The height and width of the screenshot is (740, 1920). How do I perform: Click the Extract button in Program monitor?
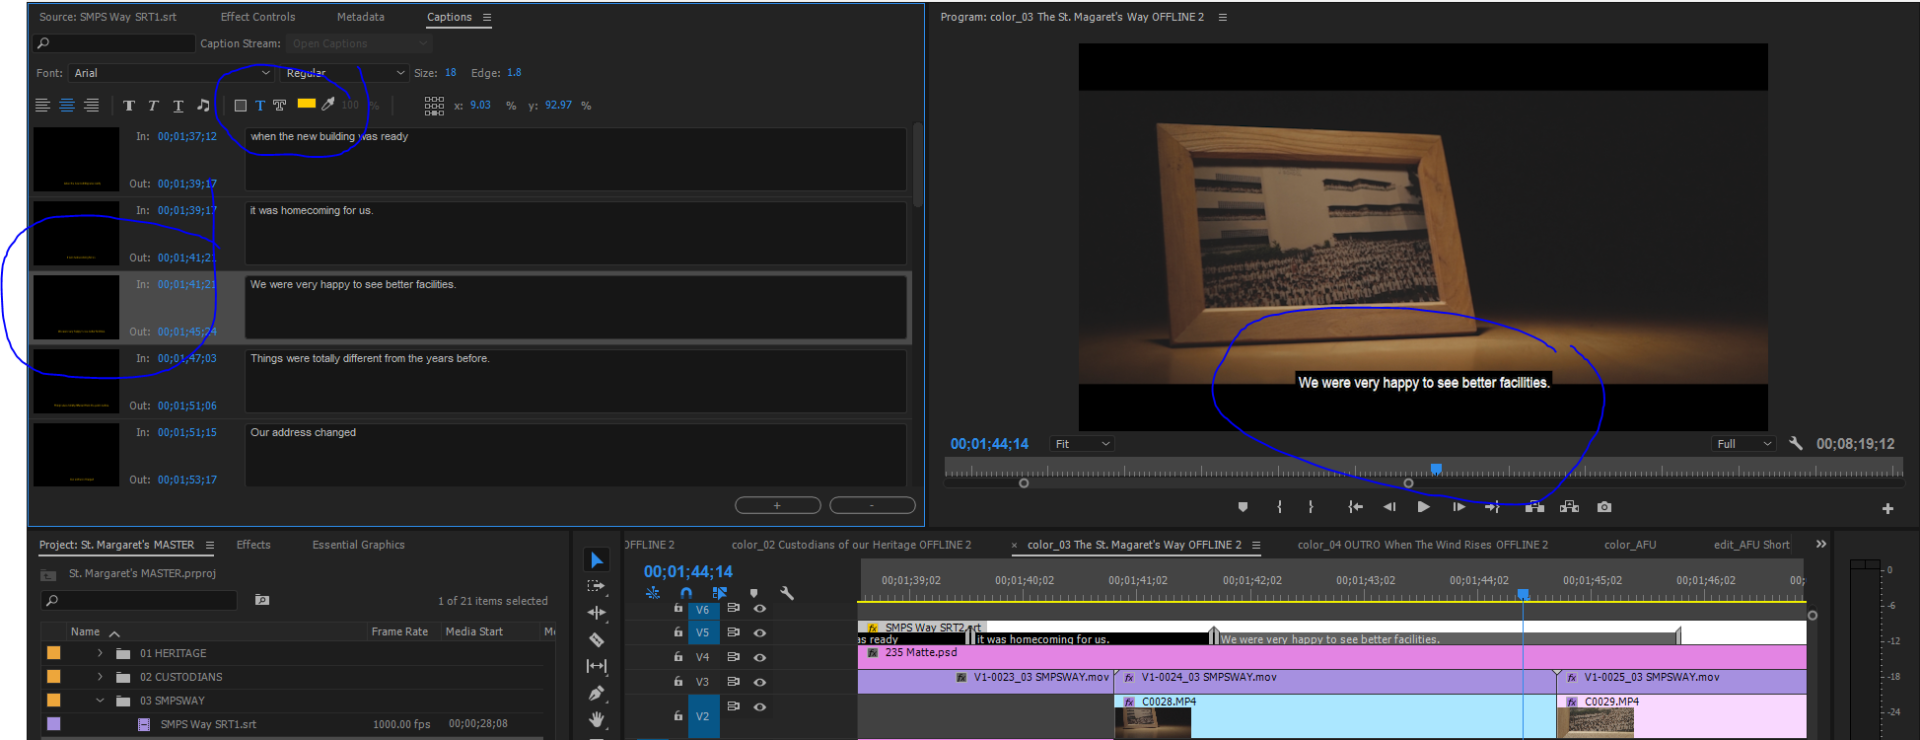pos(1569,507)
